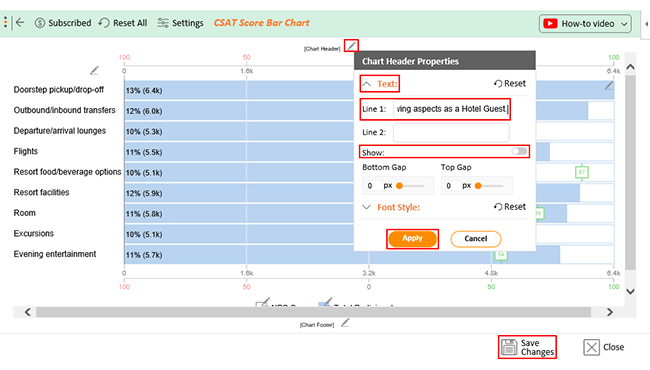Click the 12% (6.0k) bar value
The image size is (650, 370).
[x=144, y=111]
